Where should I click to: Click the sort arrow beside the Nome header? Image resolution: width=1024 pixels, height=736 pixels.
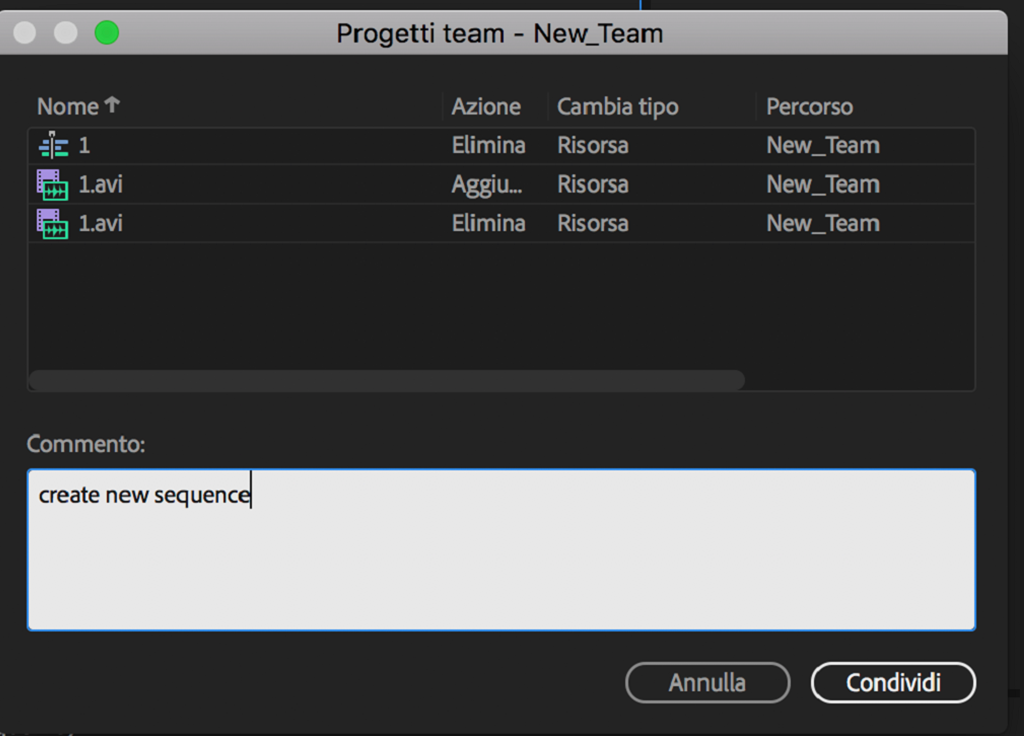(112, 105)
